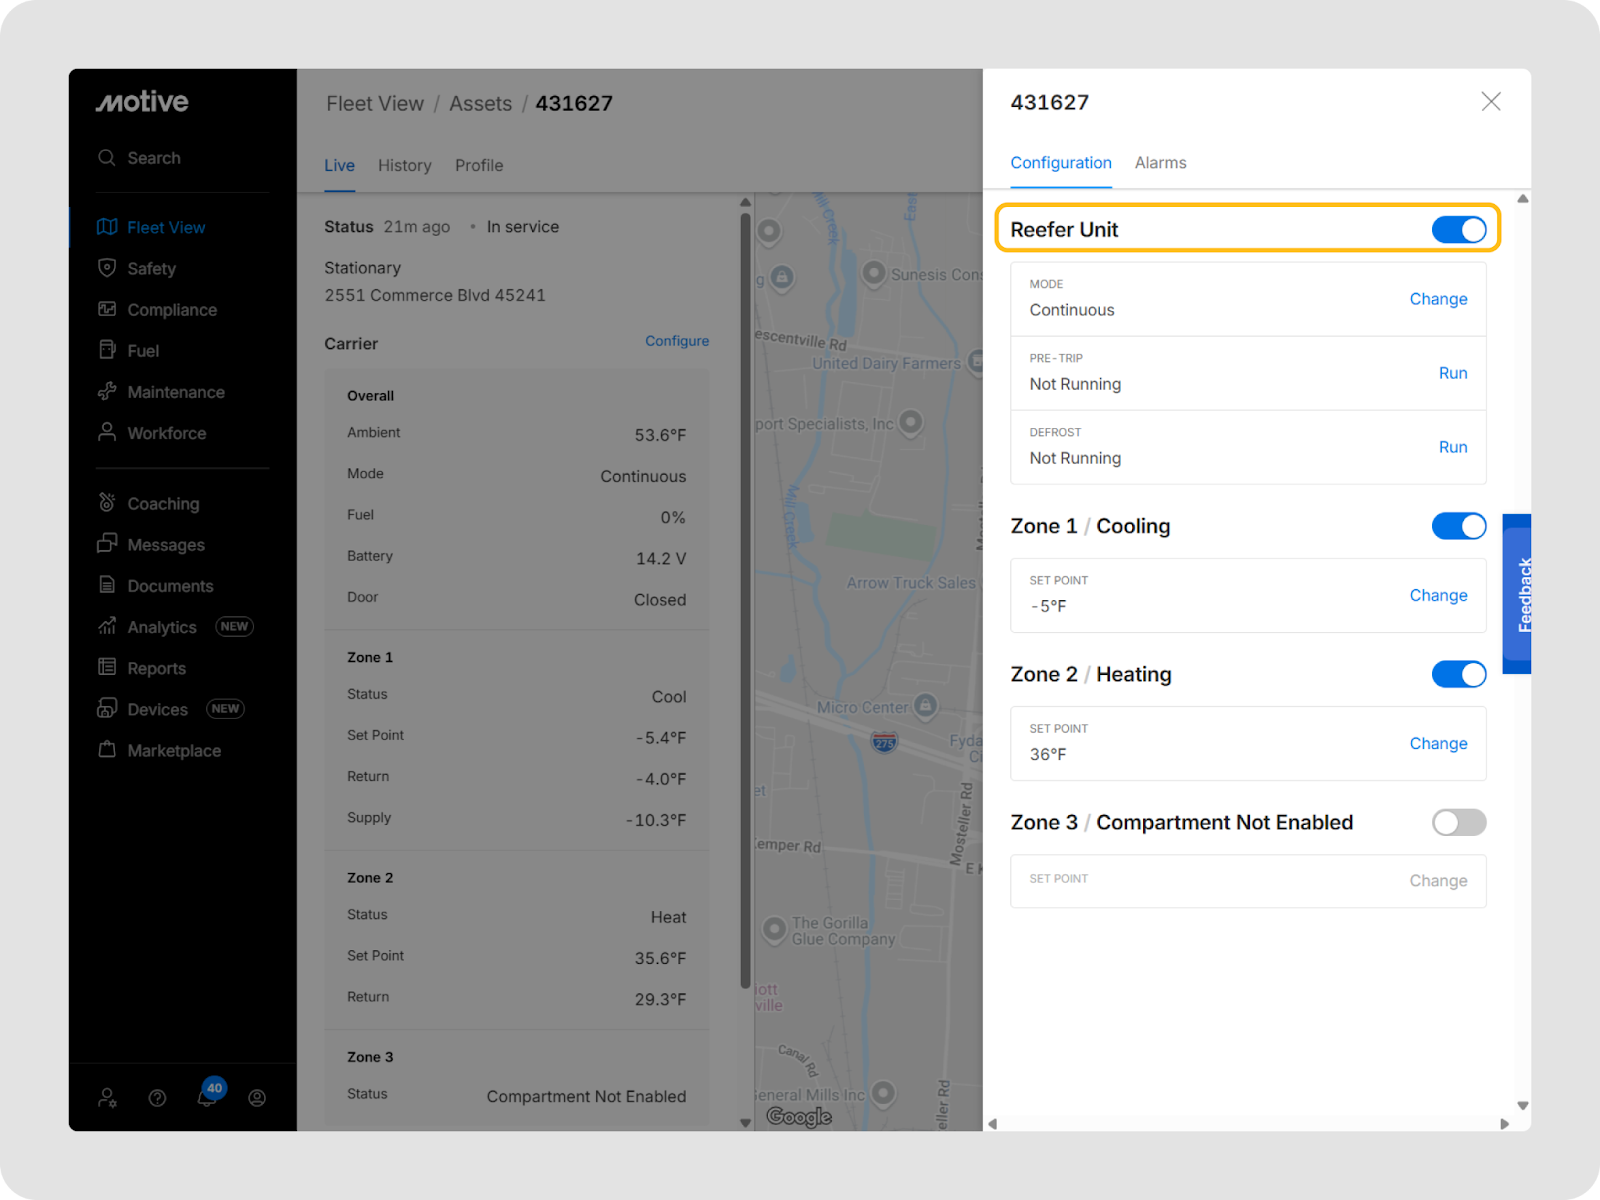Enable the Zone 3 compartment toggle
Image resolution: width=1600 pixels, height=1200 pixels.
pyautogui.click(x=1458, y=822)
